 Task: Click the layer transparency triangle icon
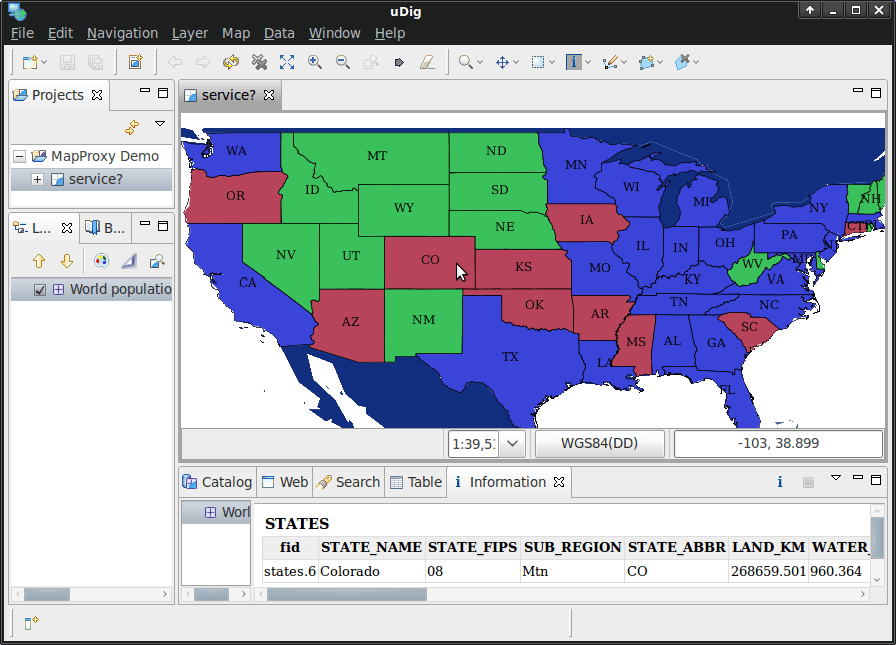pyautogui.click(x=129, y=261)
